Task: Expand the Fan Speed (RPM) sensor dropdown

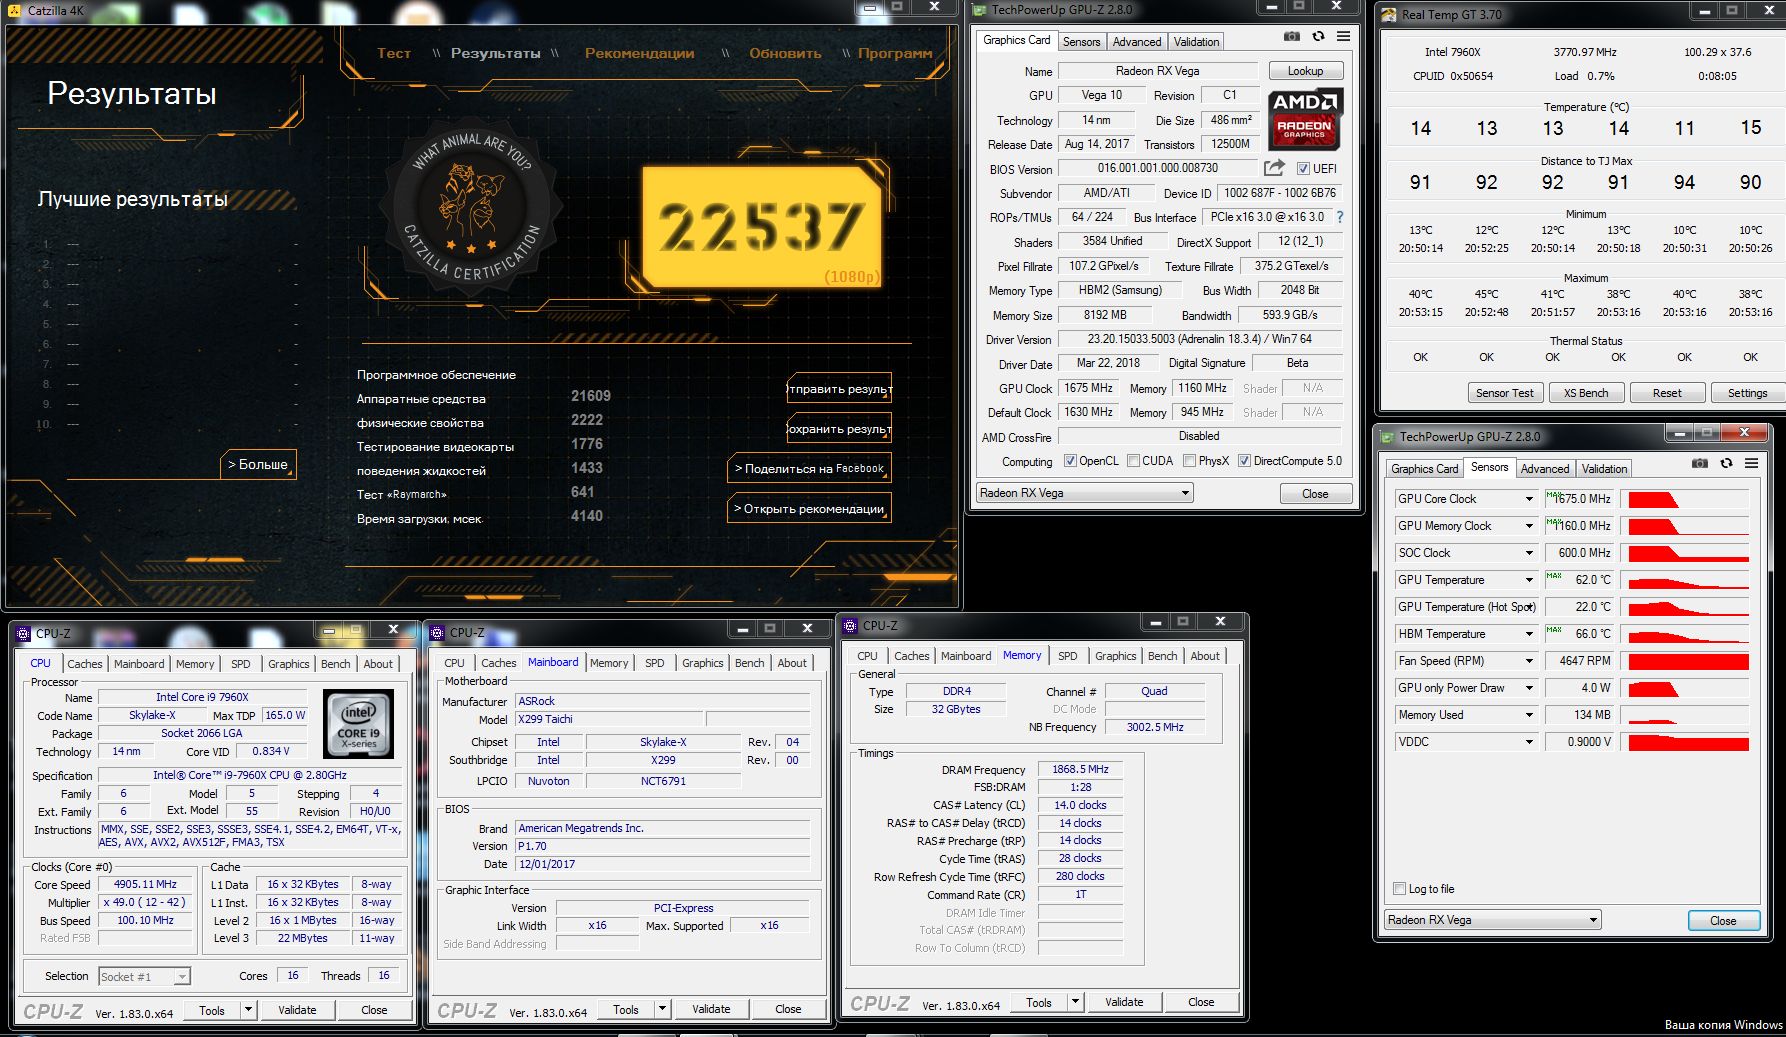Action: point(1528,661)
